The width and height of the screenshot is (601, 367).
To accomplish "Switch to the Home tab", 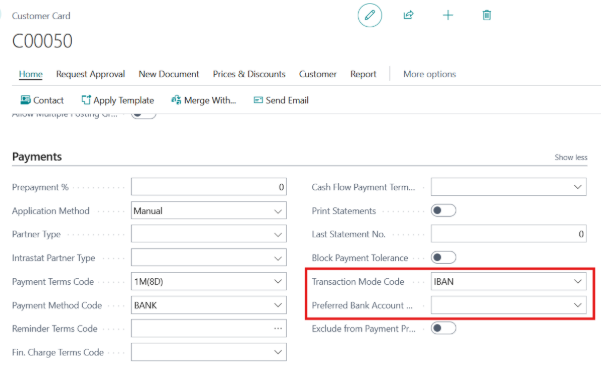I will point(31,74).
